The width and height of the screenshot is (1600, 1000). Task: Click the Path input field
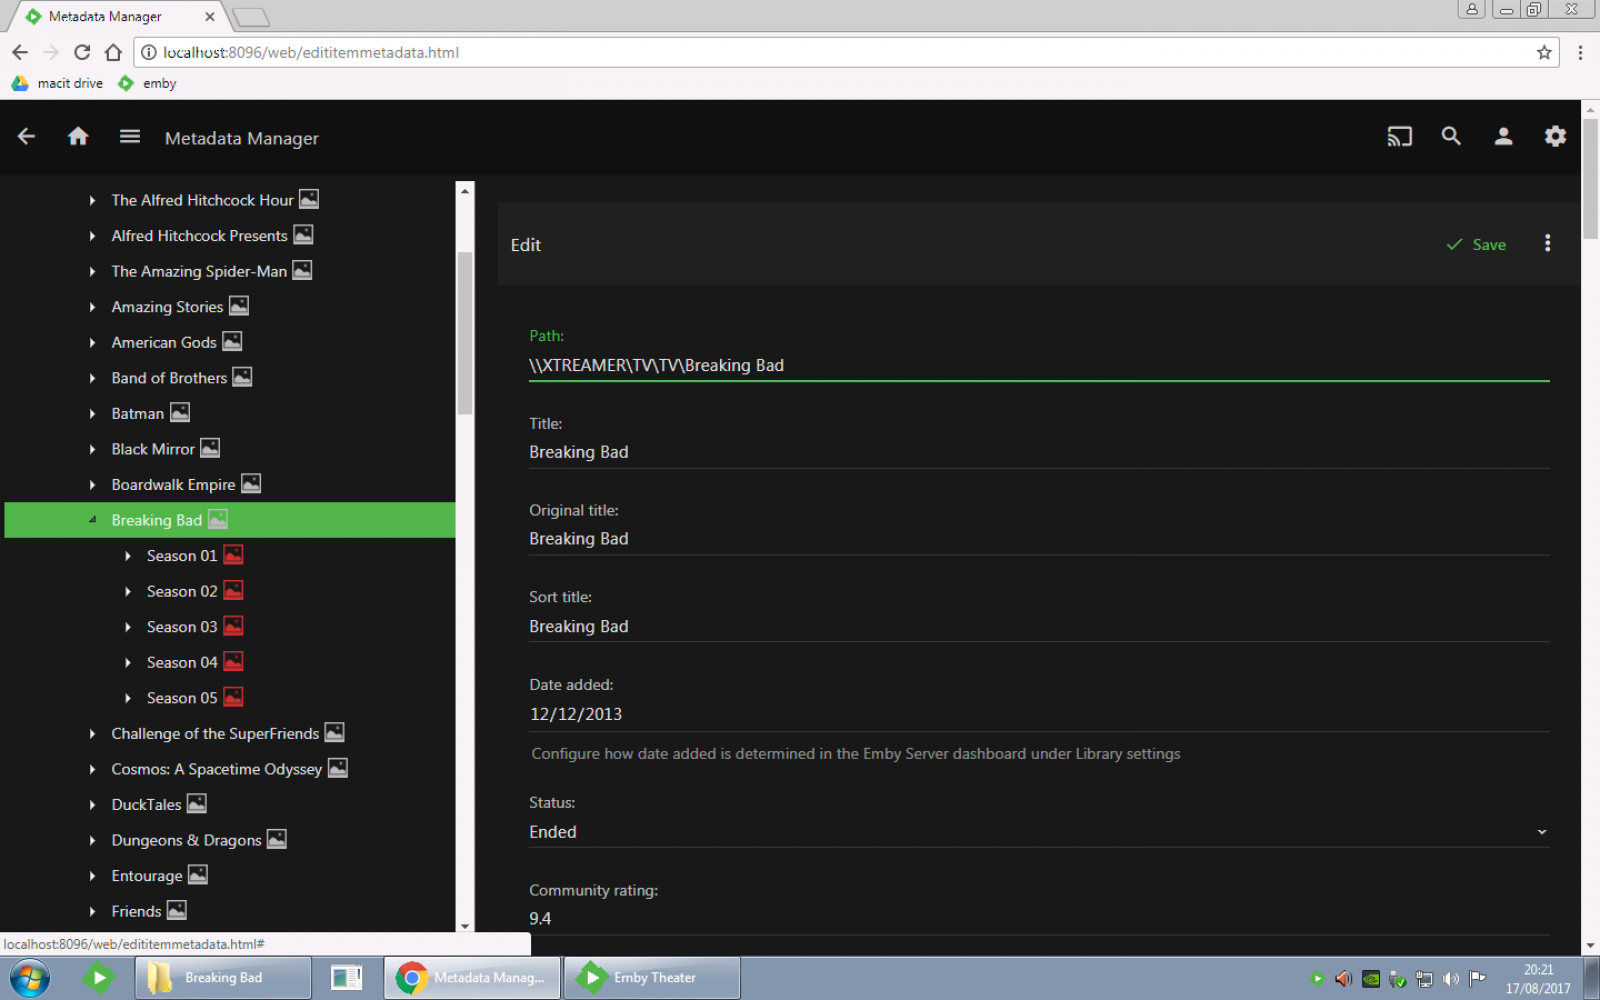(1039, 365)
